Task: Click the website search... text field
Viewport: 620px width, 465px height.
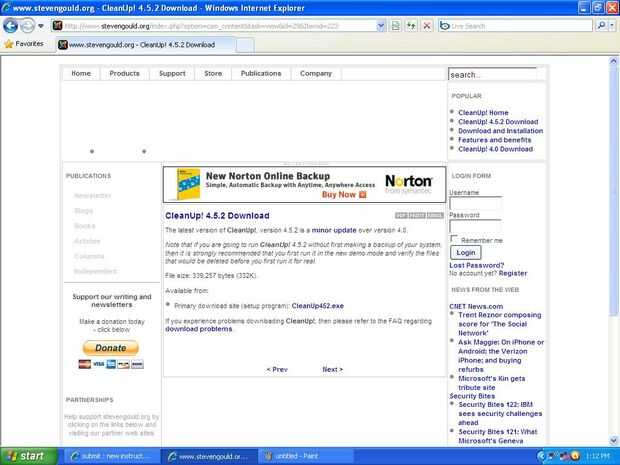Action: point(493,74)
